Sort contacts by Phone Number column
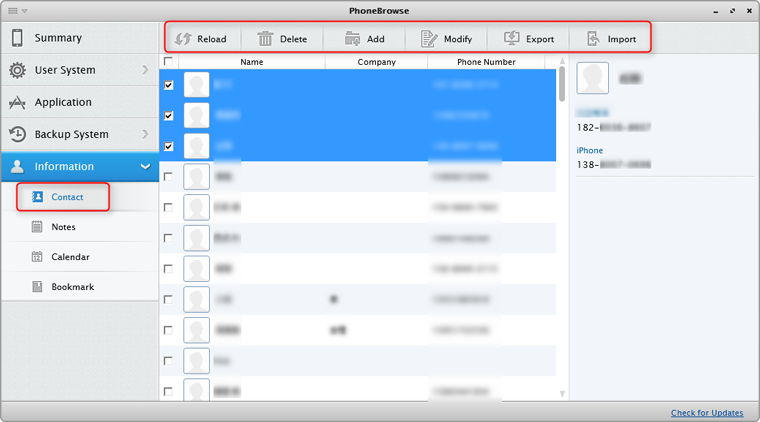 pyautogui.click(x=486, y=62)
